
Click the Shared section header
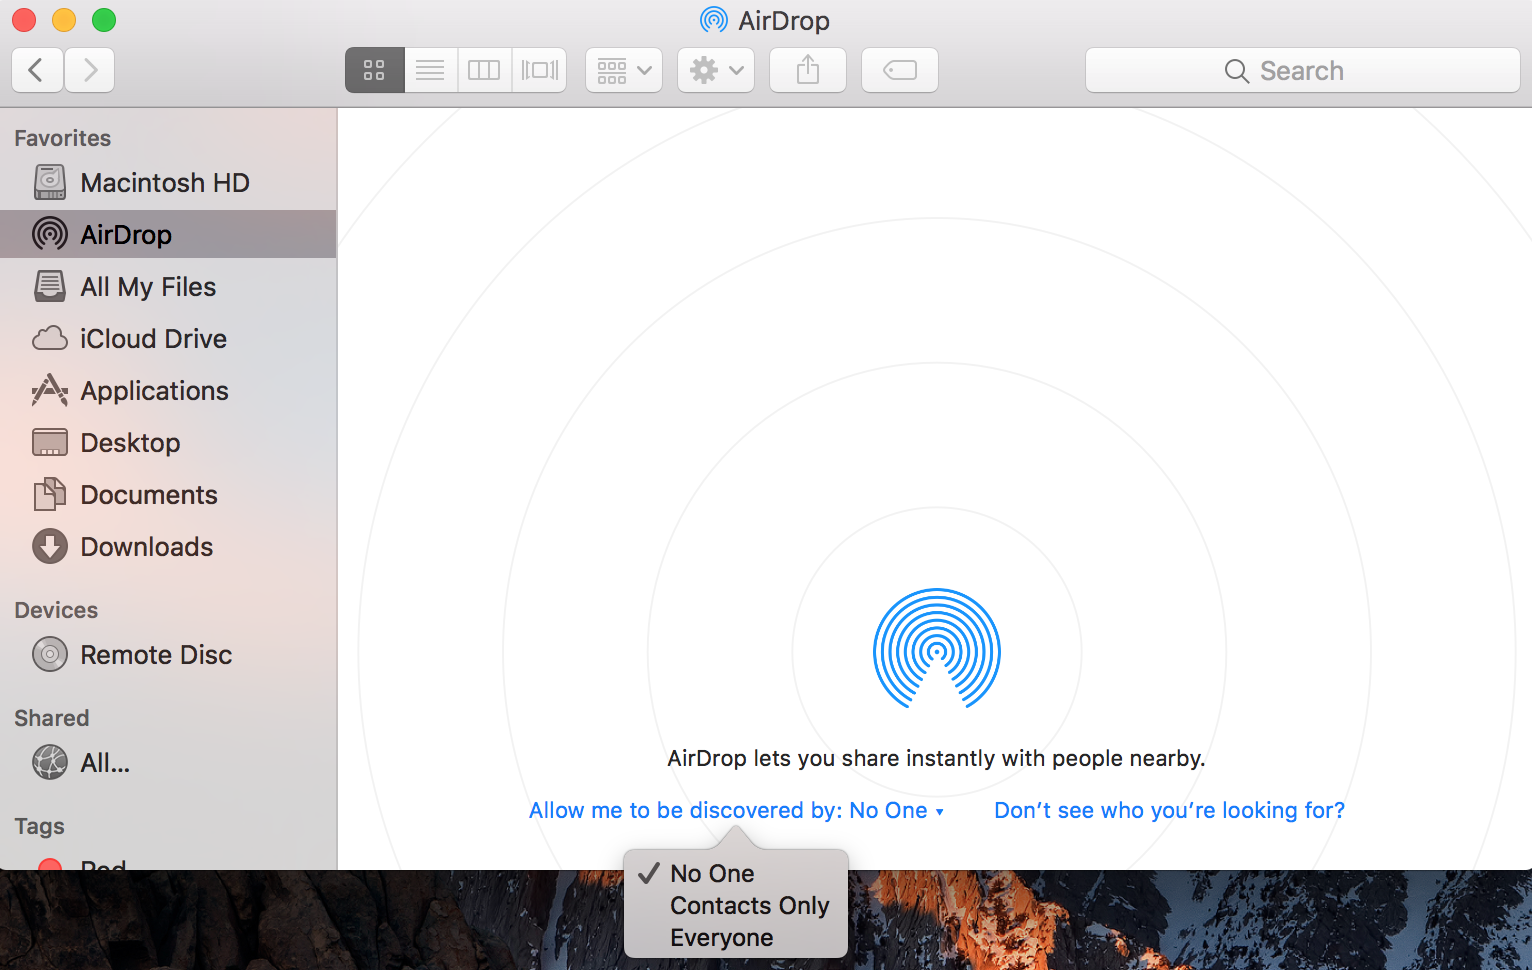click(52, 718)
